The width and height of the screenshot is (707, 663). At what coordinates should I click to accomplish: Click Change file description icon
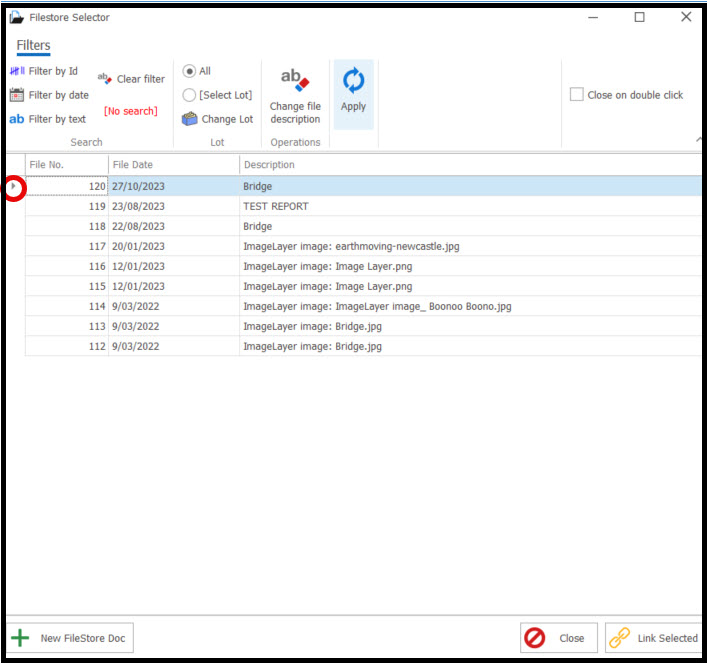click(295, 79)
